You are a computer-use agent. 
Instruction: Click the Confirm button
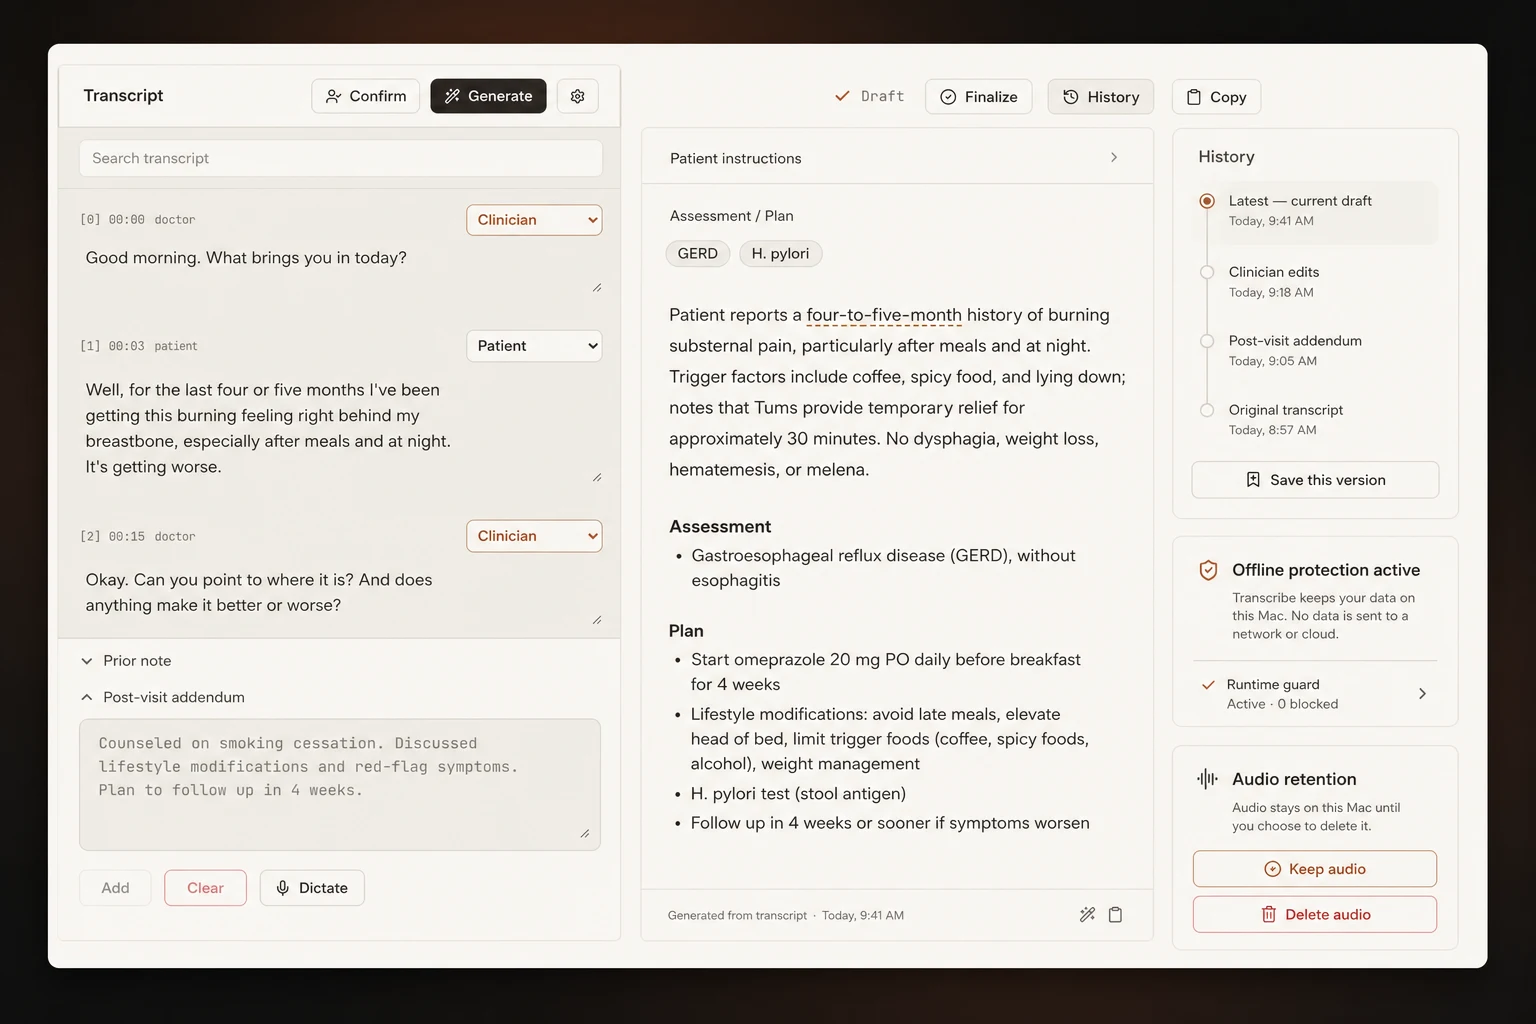pos(365,96)
